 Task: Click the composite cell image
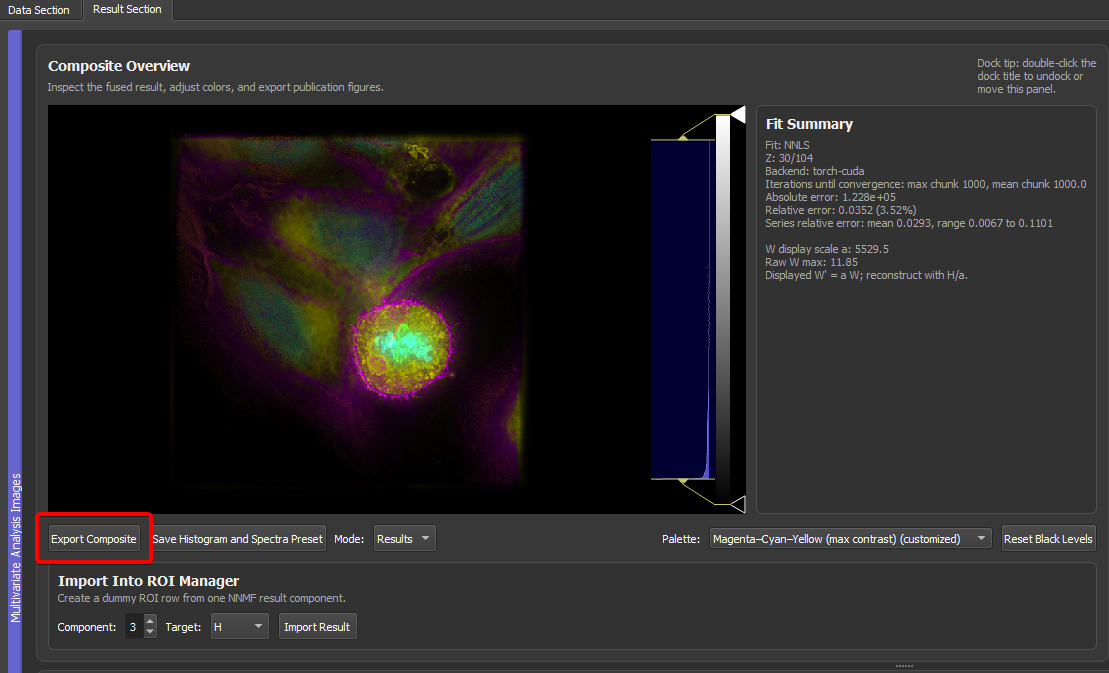pos(349,309)
